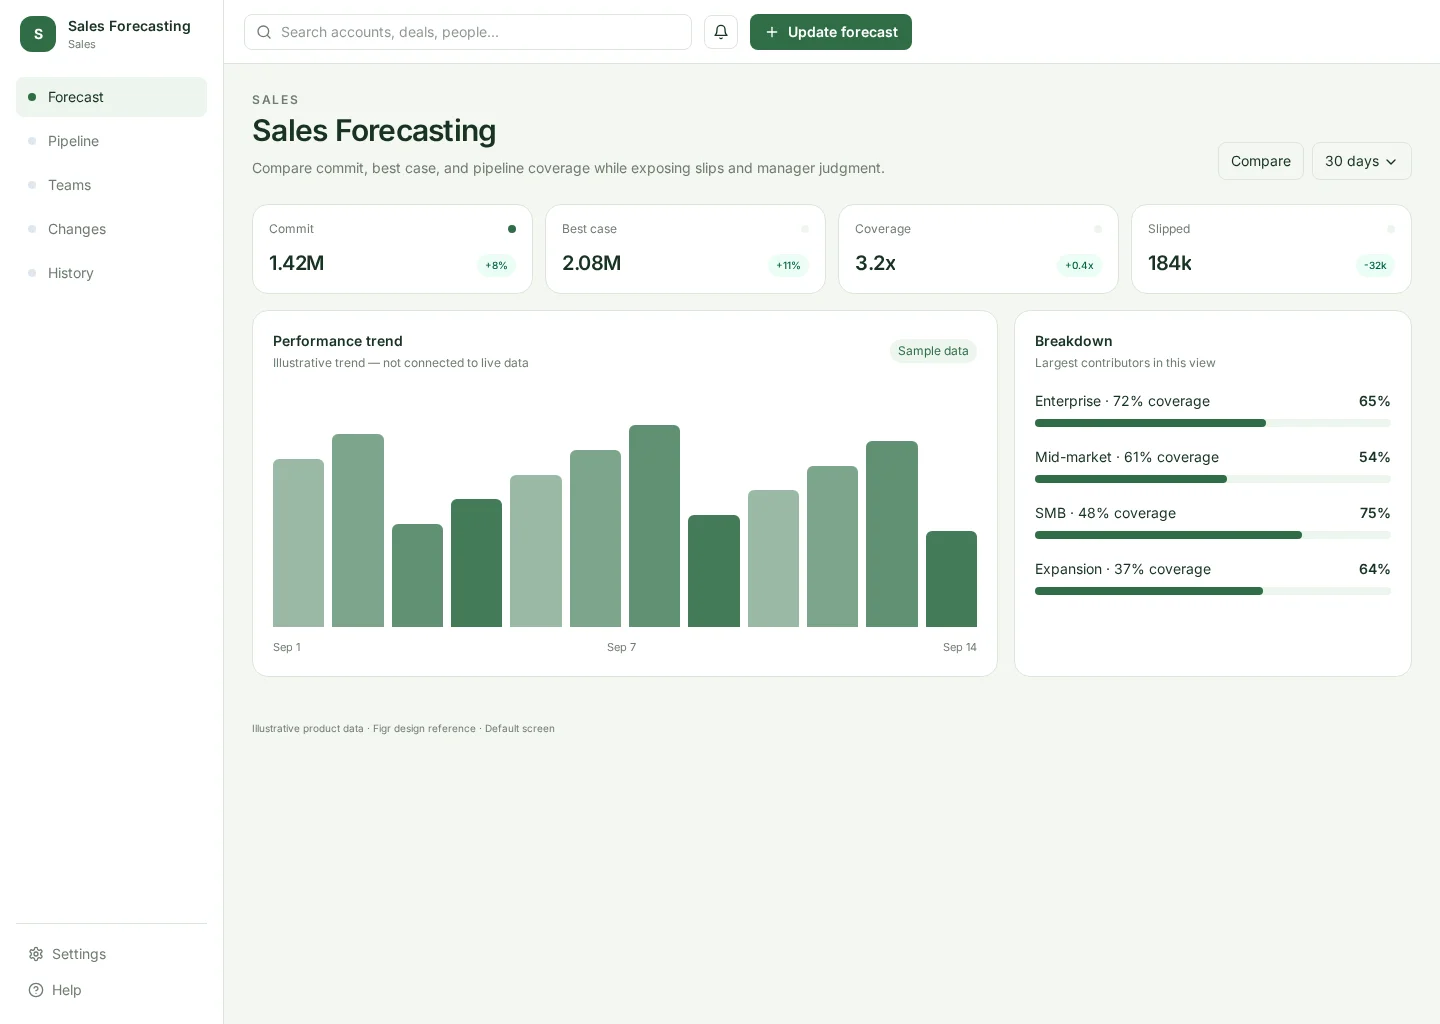Click the SMB coverage progress bar

[1212, 535]
